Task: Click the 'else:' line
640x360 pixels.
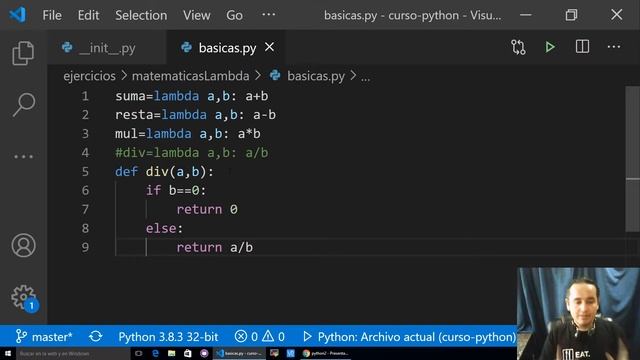Action: point(164,228)
